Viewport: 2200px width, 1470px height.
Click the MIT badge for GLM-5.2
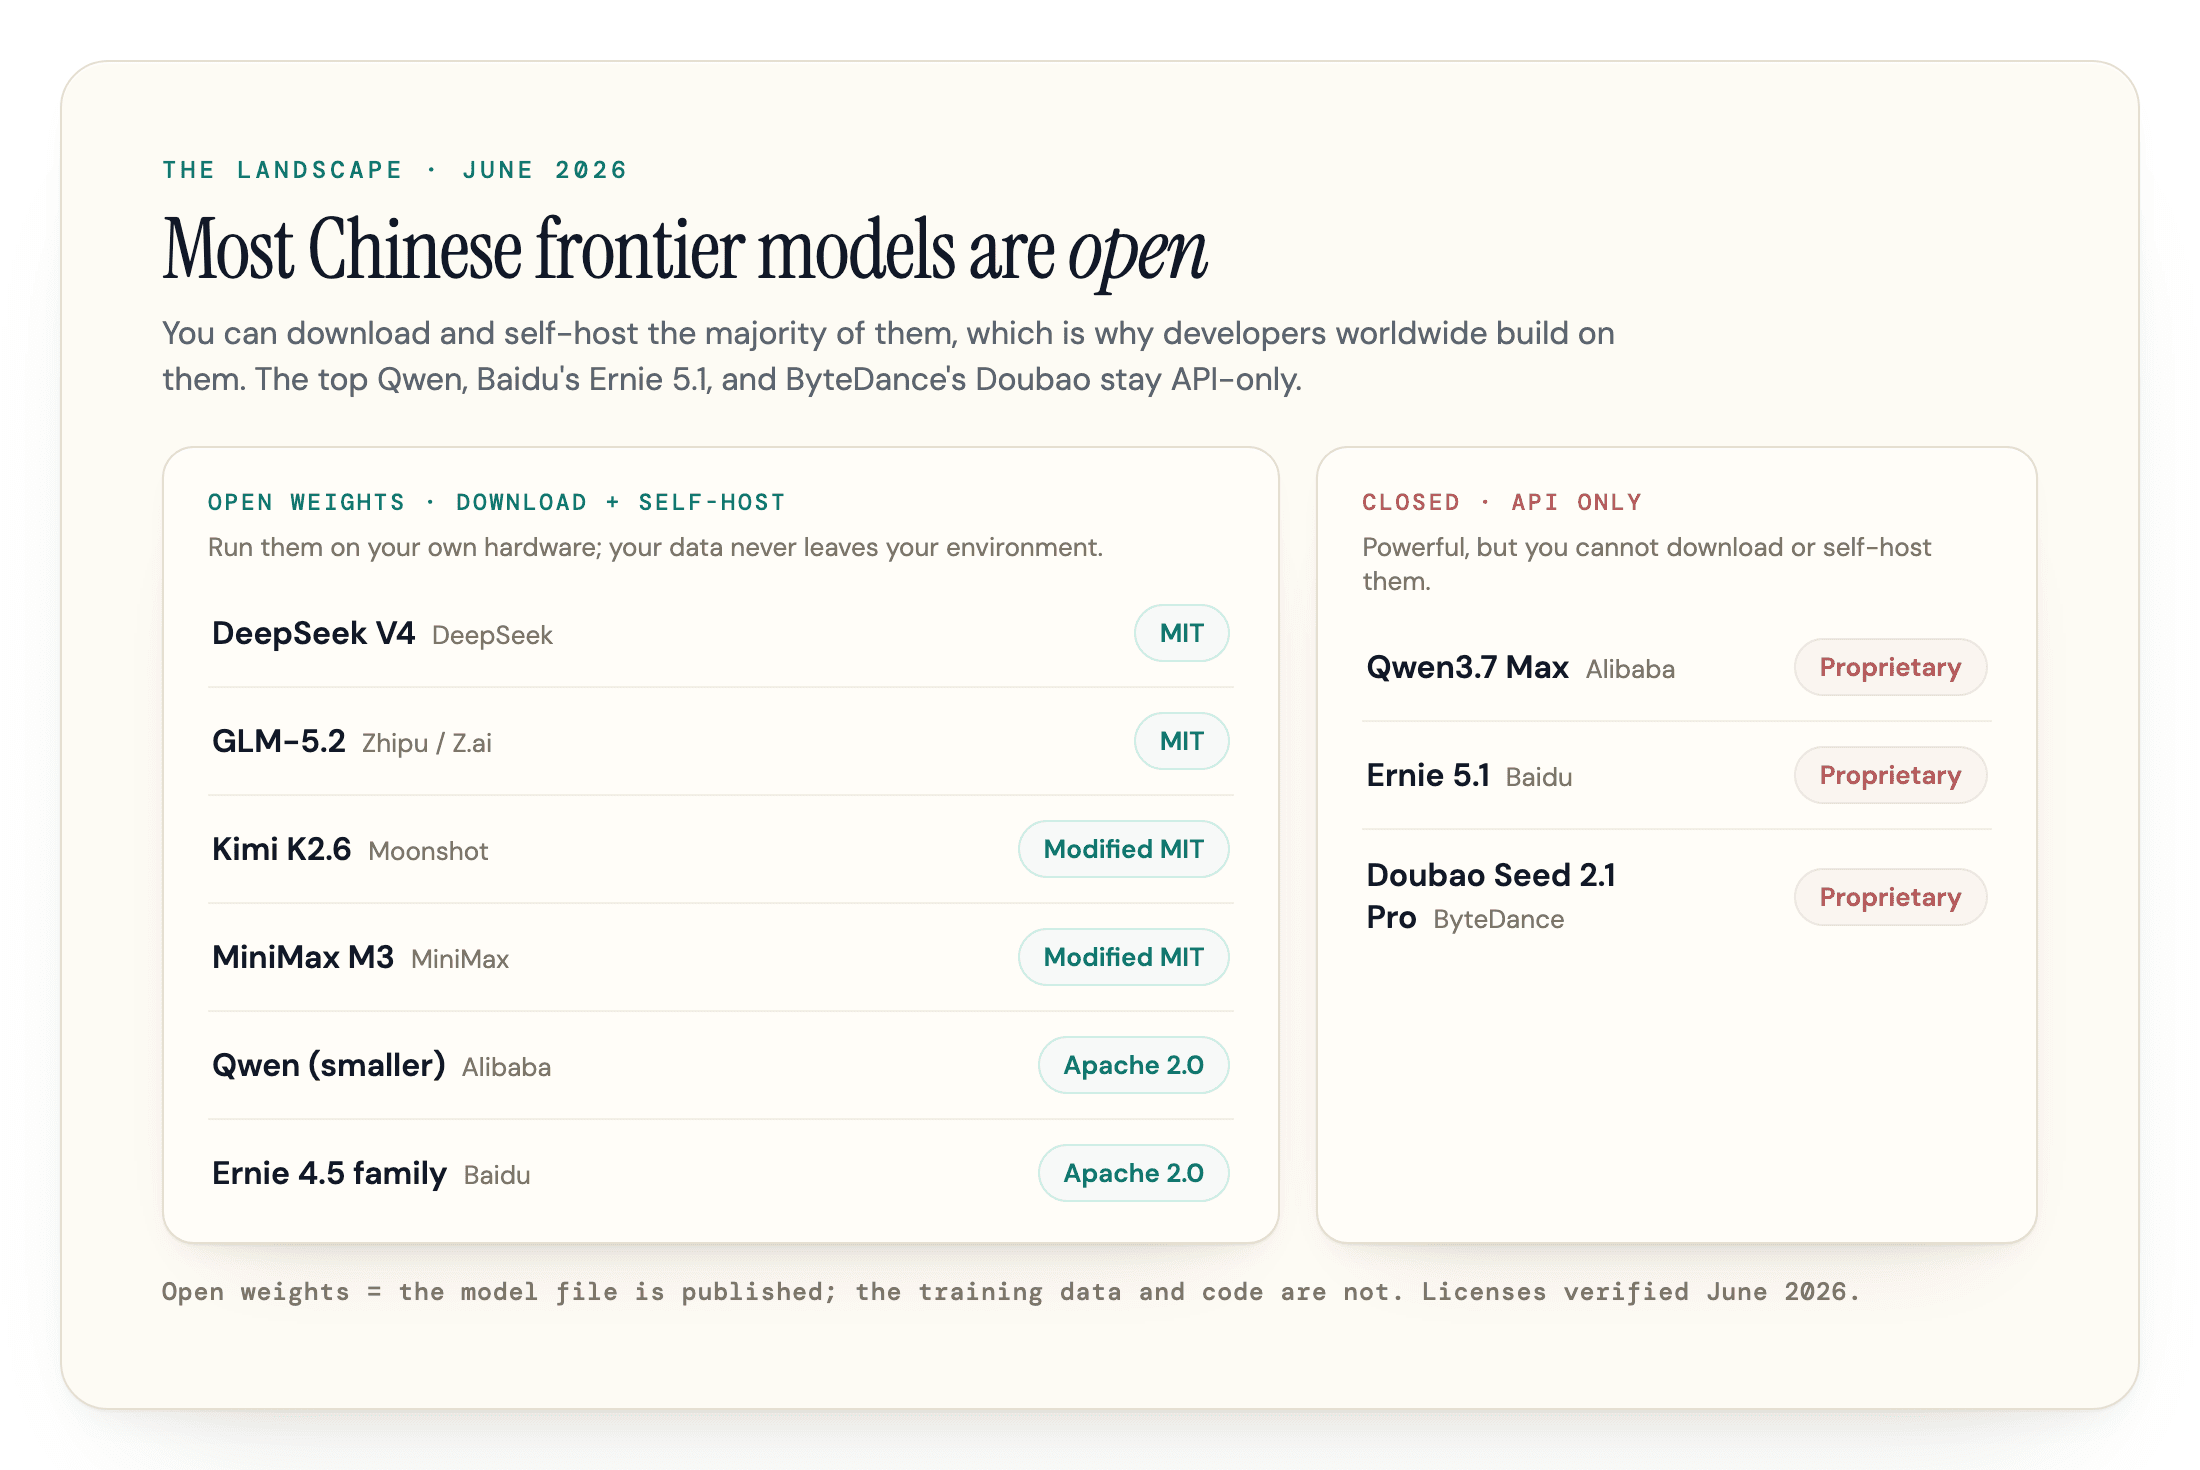coord(1181,741)
